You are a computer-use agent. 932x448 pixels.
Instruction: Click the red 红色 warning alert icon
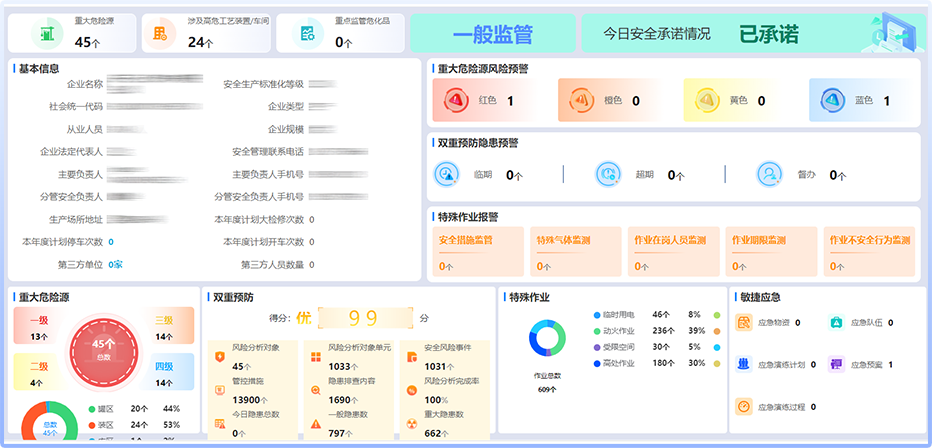[456, 100]
